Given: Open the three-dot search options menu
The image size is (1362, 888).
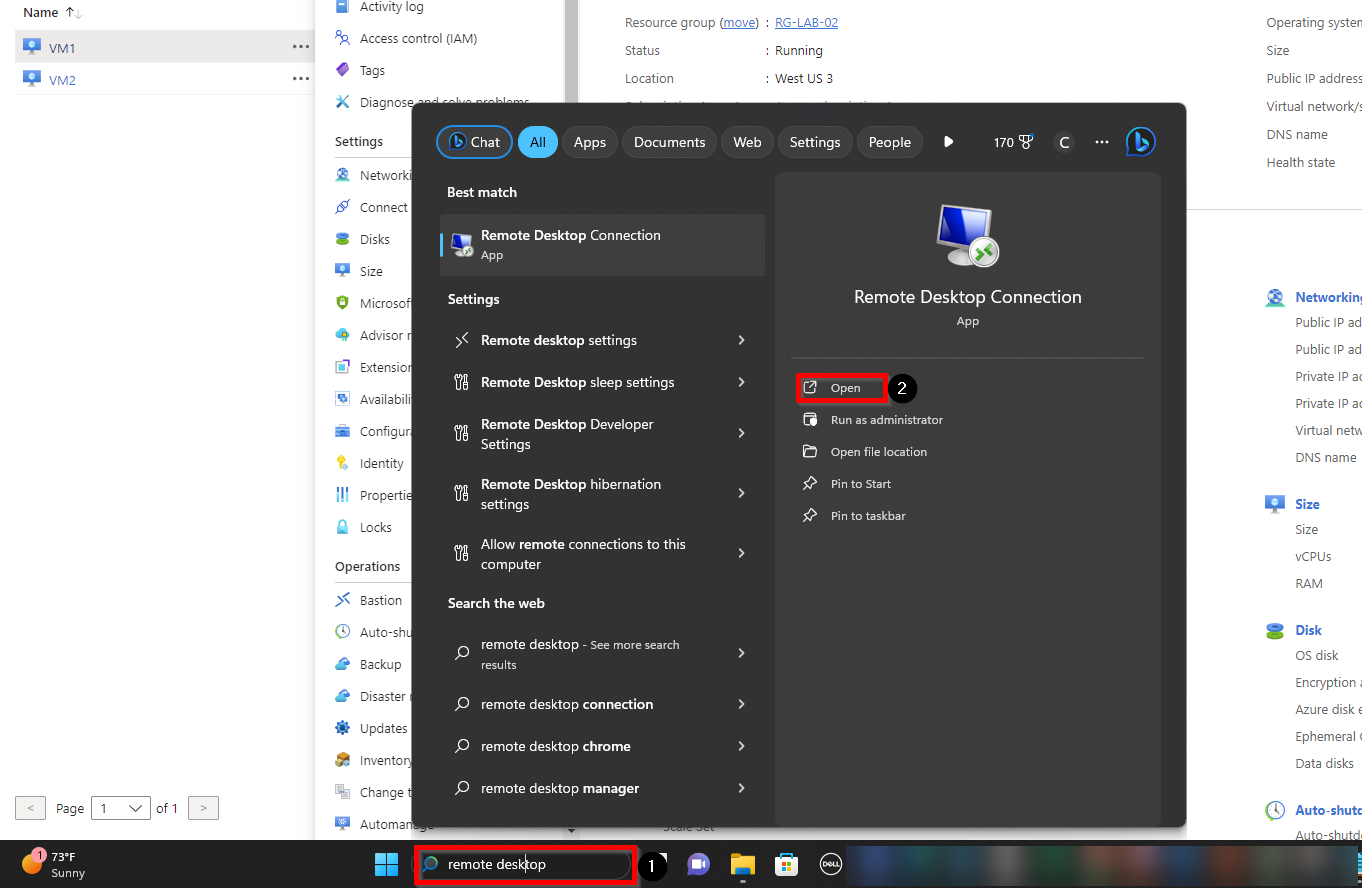Looking at the screenshot, I should pos(1102,142).
